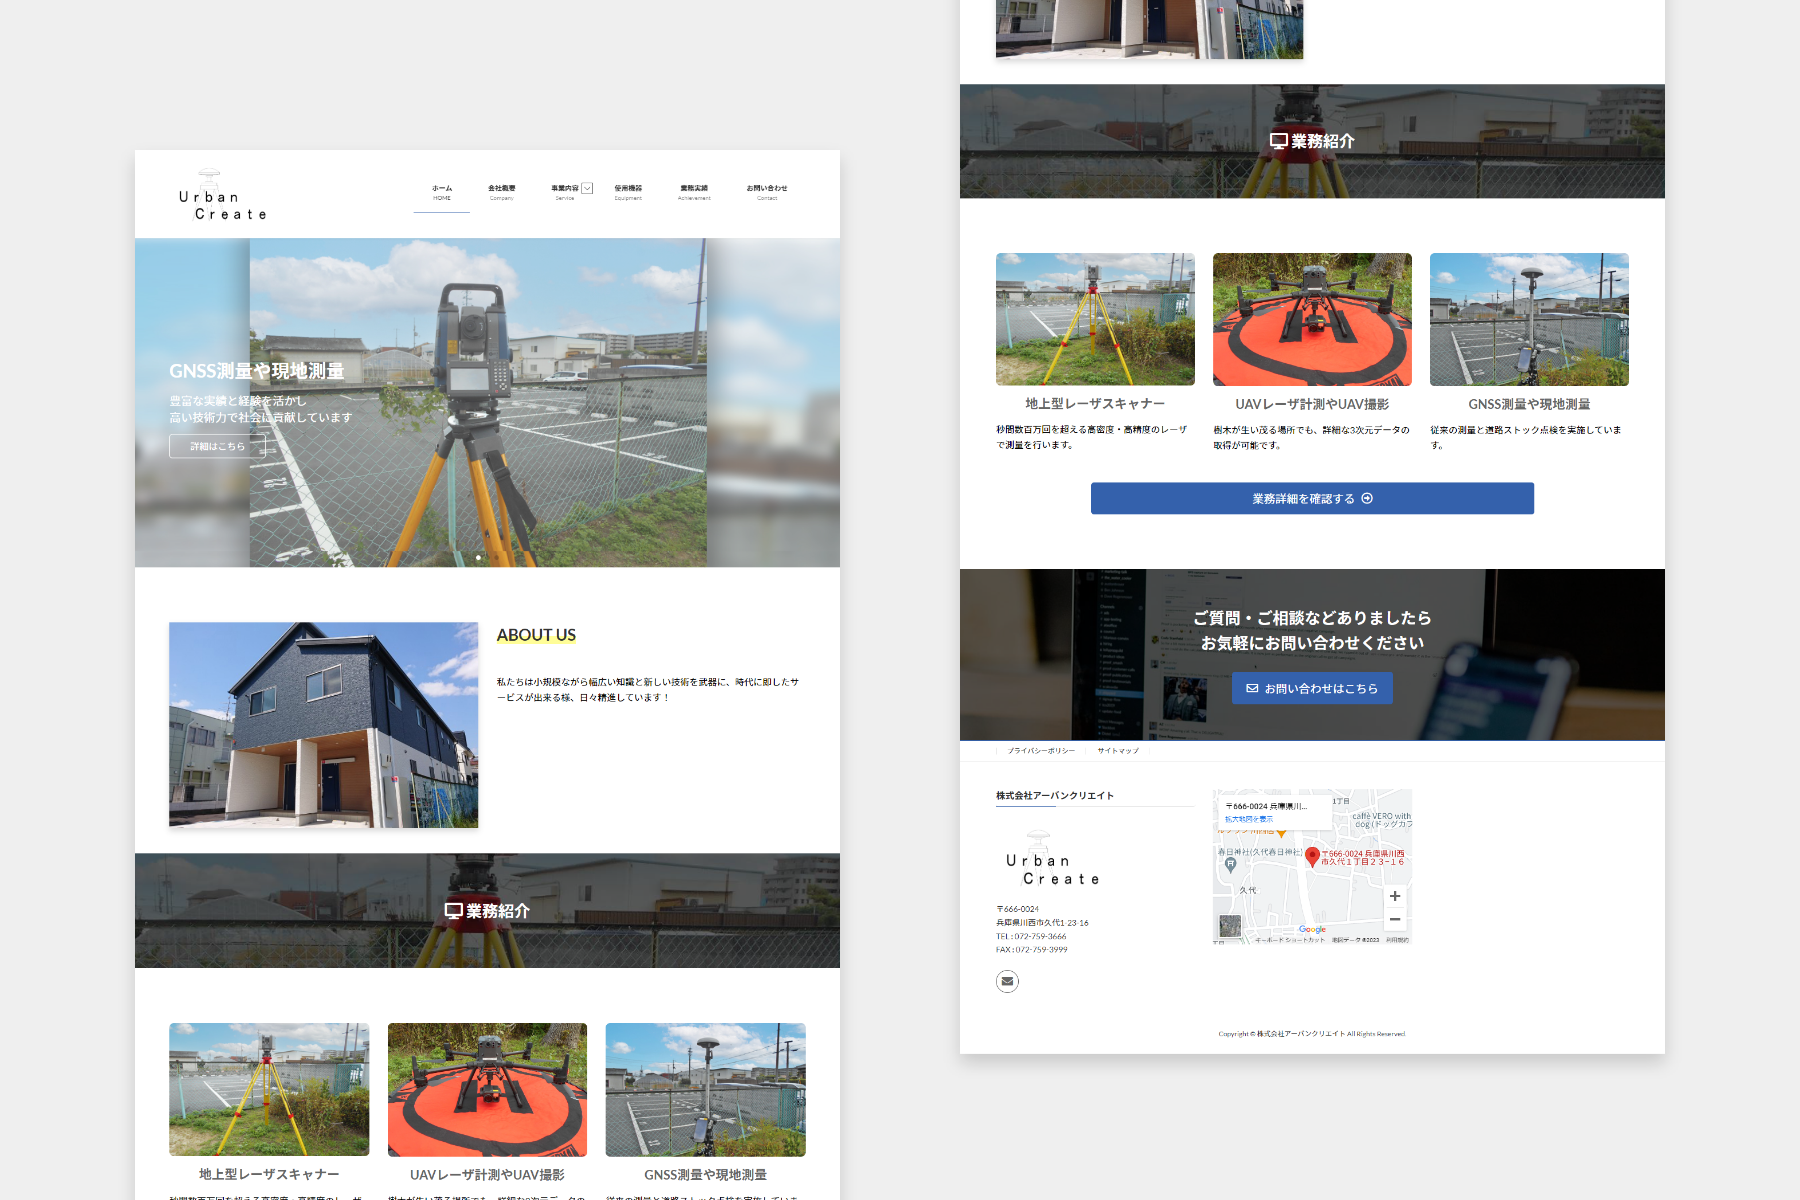Click the お問い合わせはこちら contact button
This screenshot has height=1200, width=1800.
1312,688
